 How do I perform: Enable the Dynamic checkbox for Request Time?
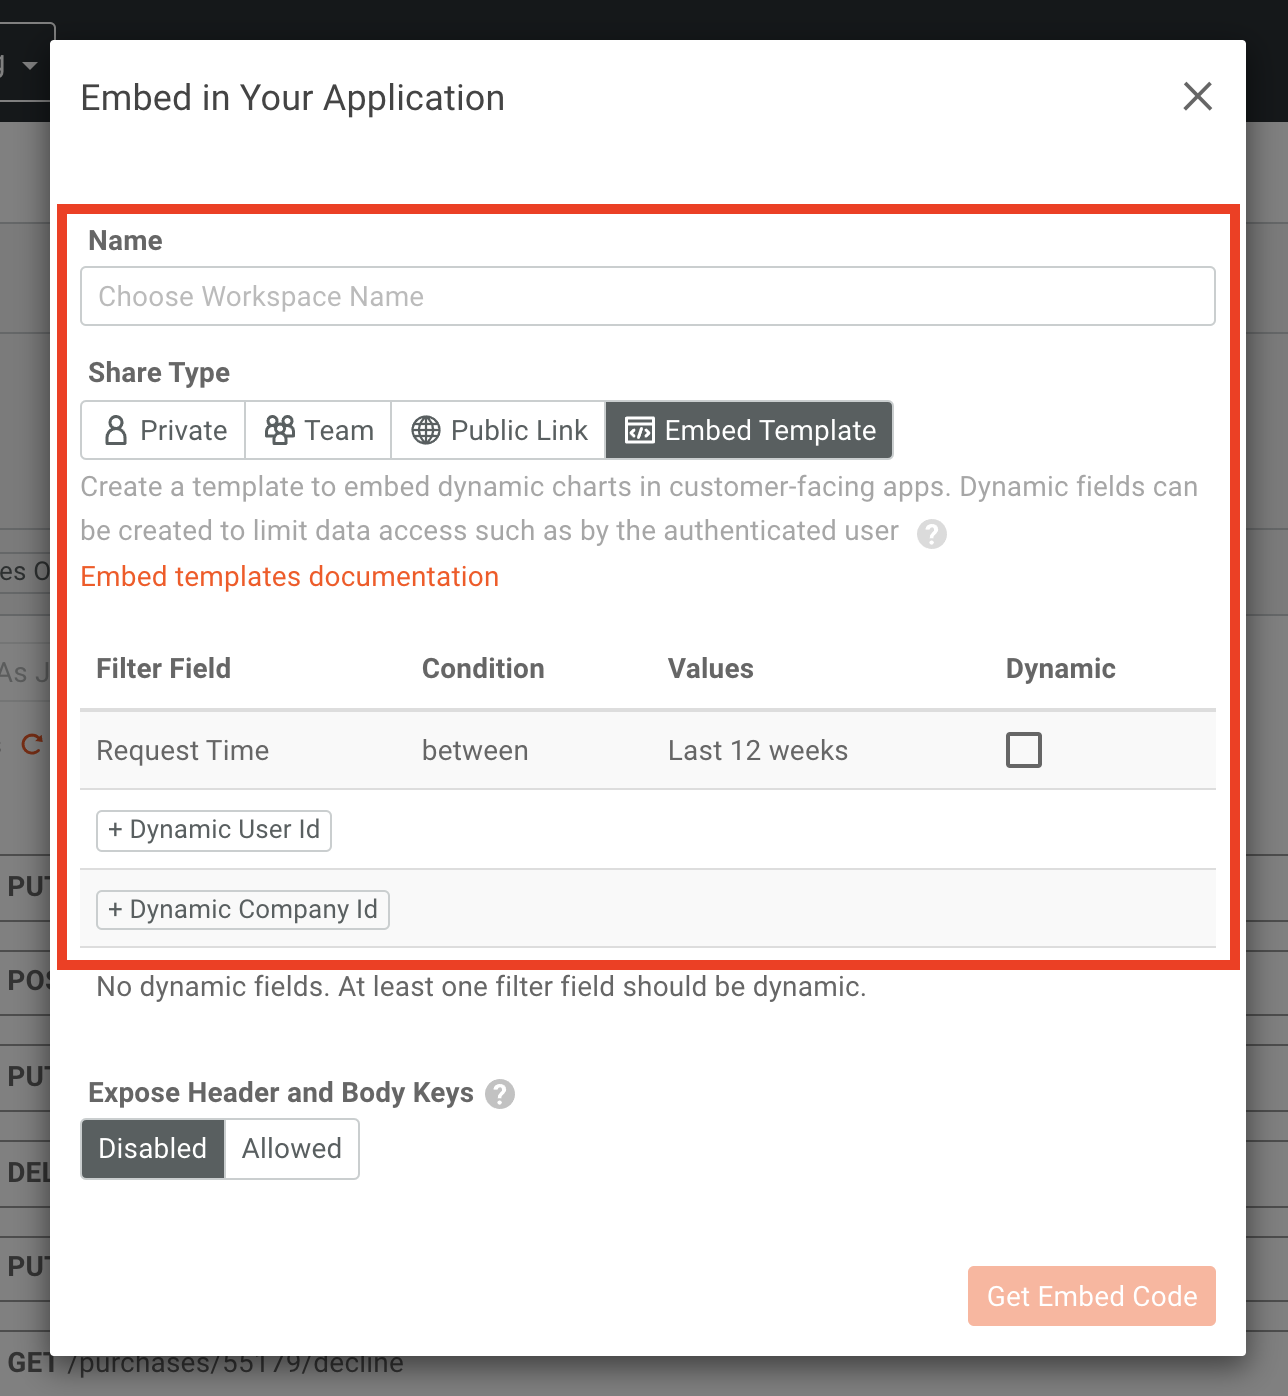tap(1023, 750)
